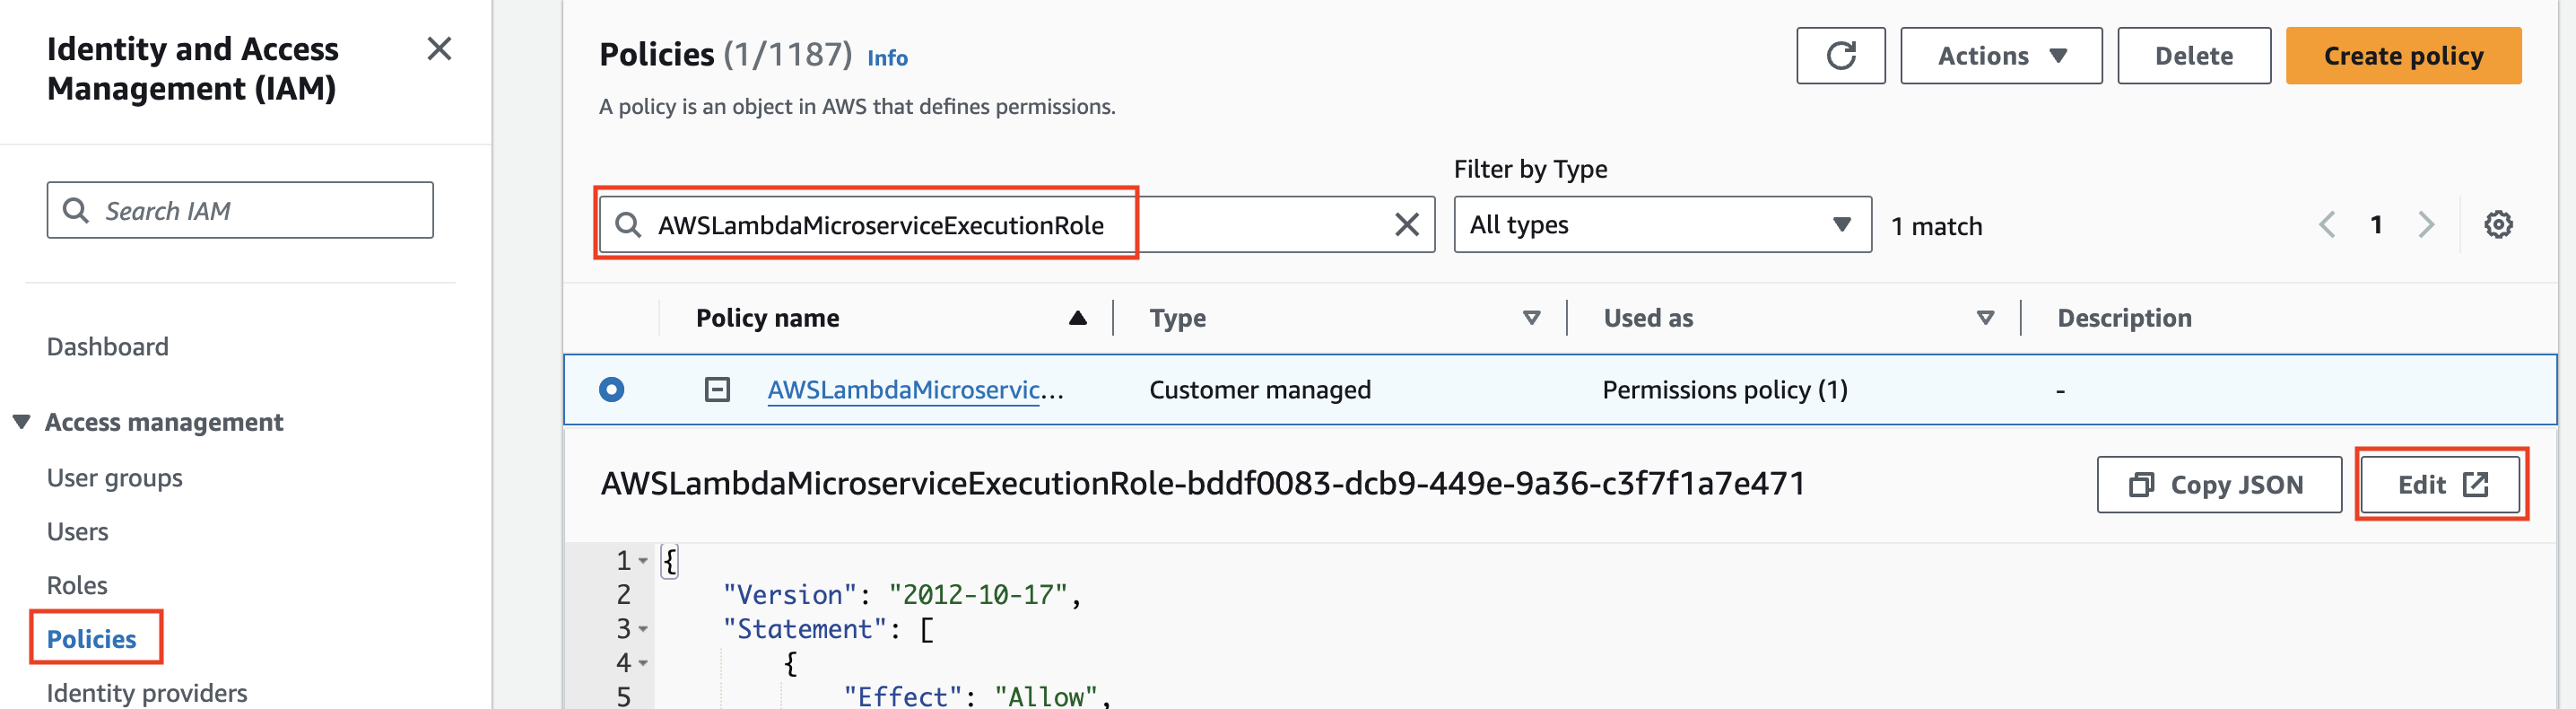The width and height of the screenshot is (2576, 709).
Task: Open the AWSLambdaMicroservic... policy link
Action: 915,389
